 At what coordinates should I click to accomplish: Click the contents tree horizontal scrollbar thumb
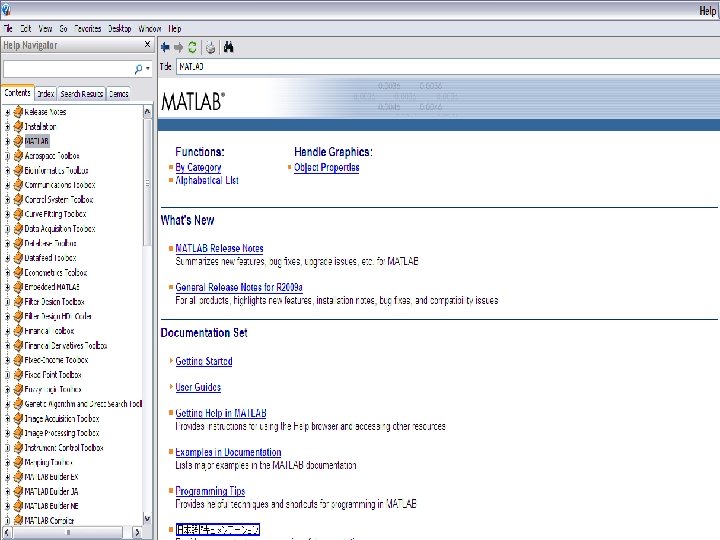[x=68, y=532]
